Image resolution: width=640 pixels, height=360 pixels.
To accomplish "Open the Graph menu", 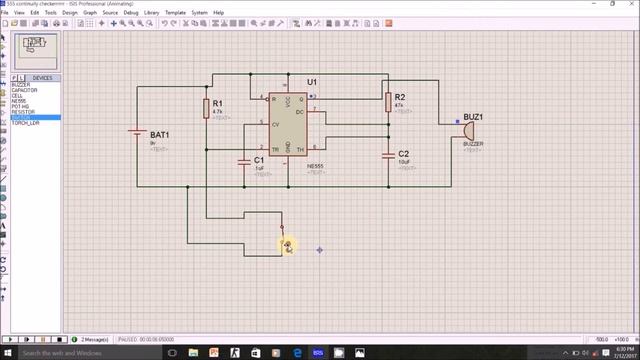I will coord(90,13).
